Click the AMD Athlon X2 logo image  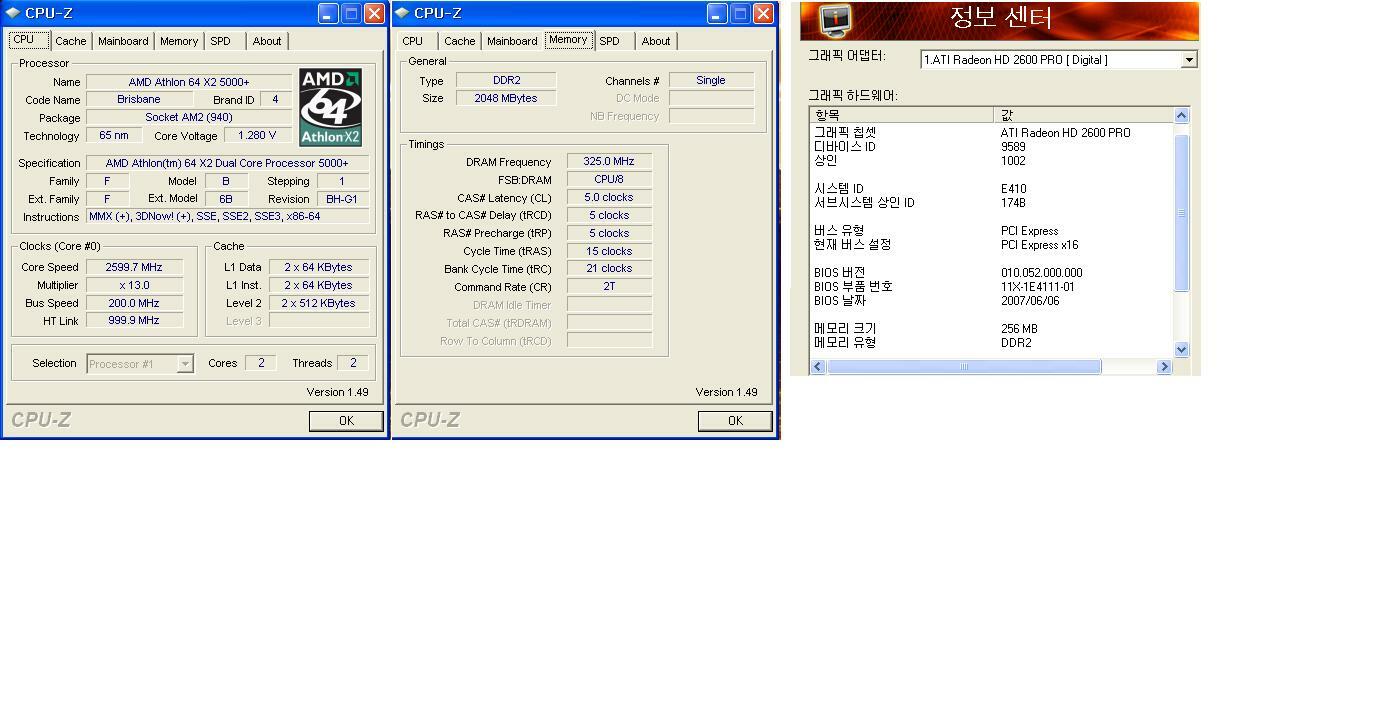[x=330, y=107]
